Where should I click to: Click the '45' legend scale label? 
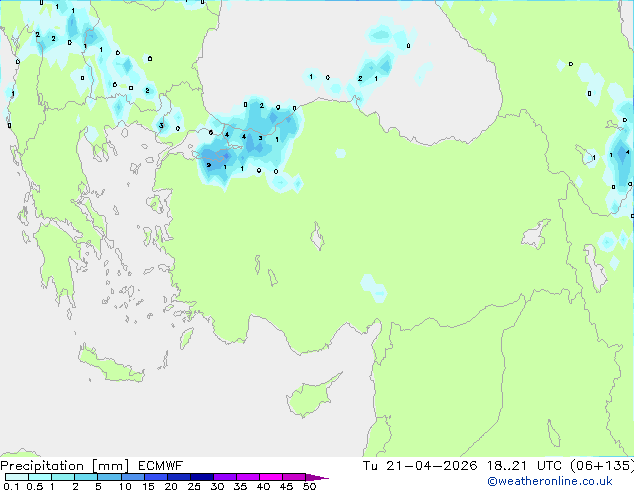pos(286,486)
